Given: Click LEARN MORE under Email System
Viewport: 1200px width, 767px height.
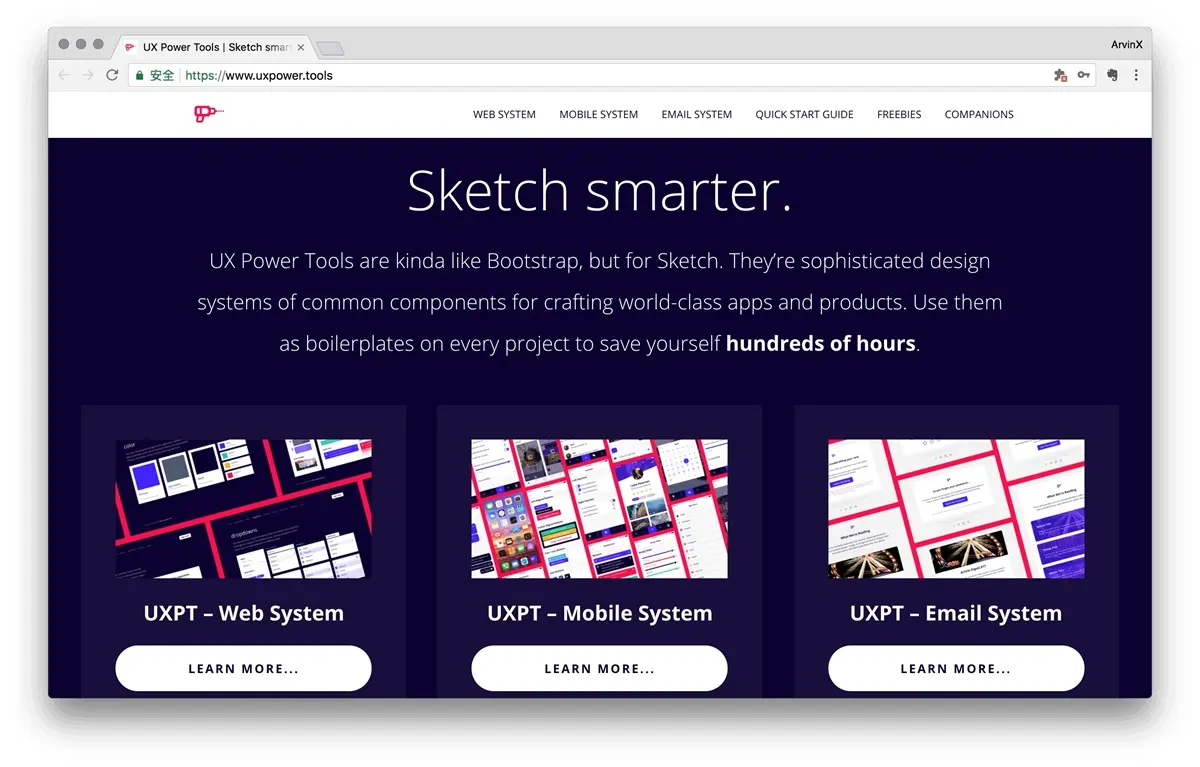Looking at the screenshot, I should (x=956, y=668).
